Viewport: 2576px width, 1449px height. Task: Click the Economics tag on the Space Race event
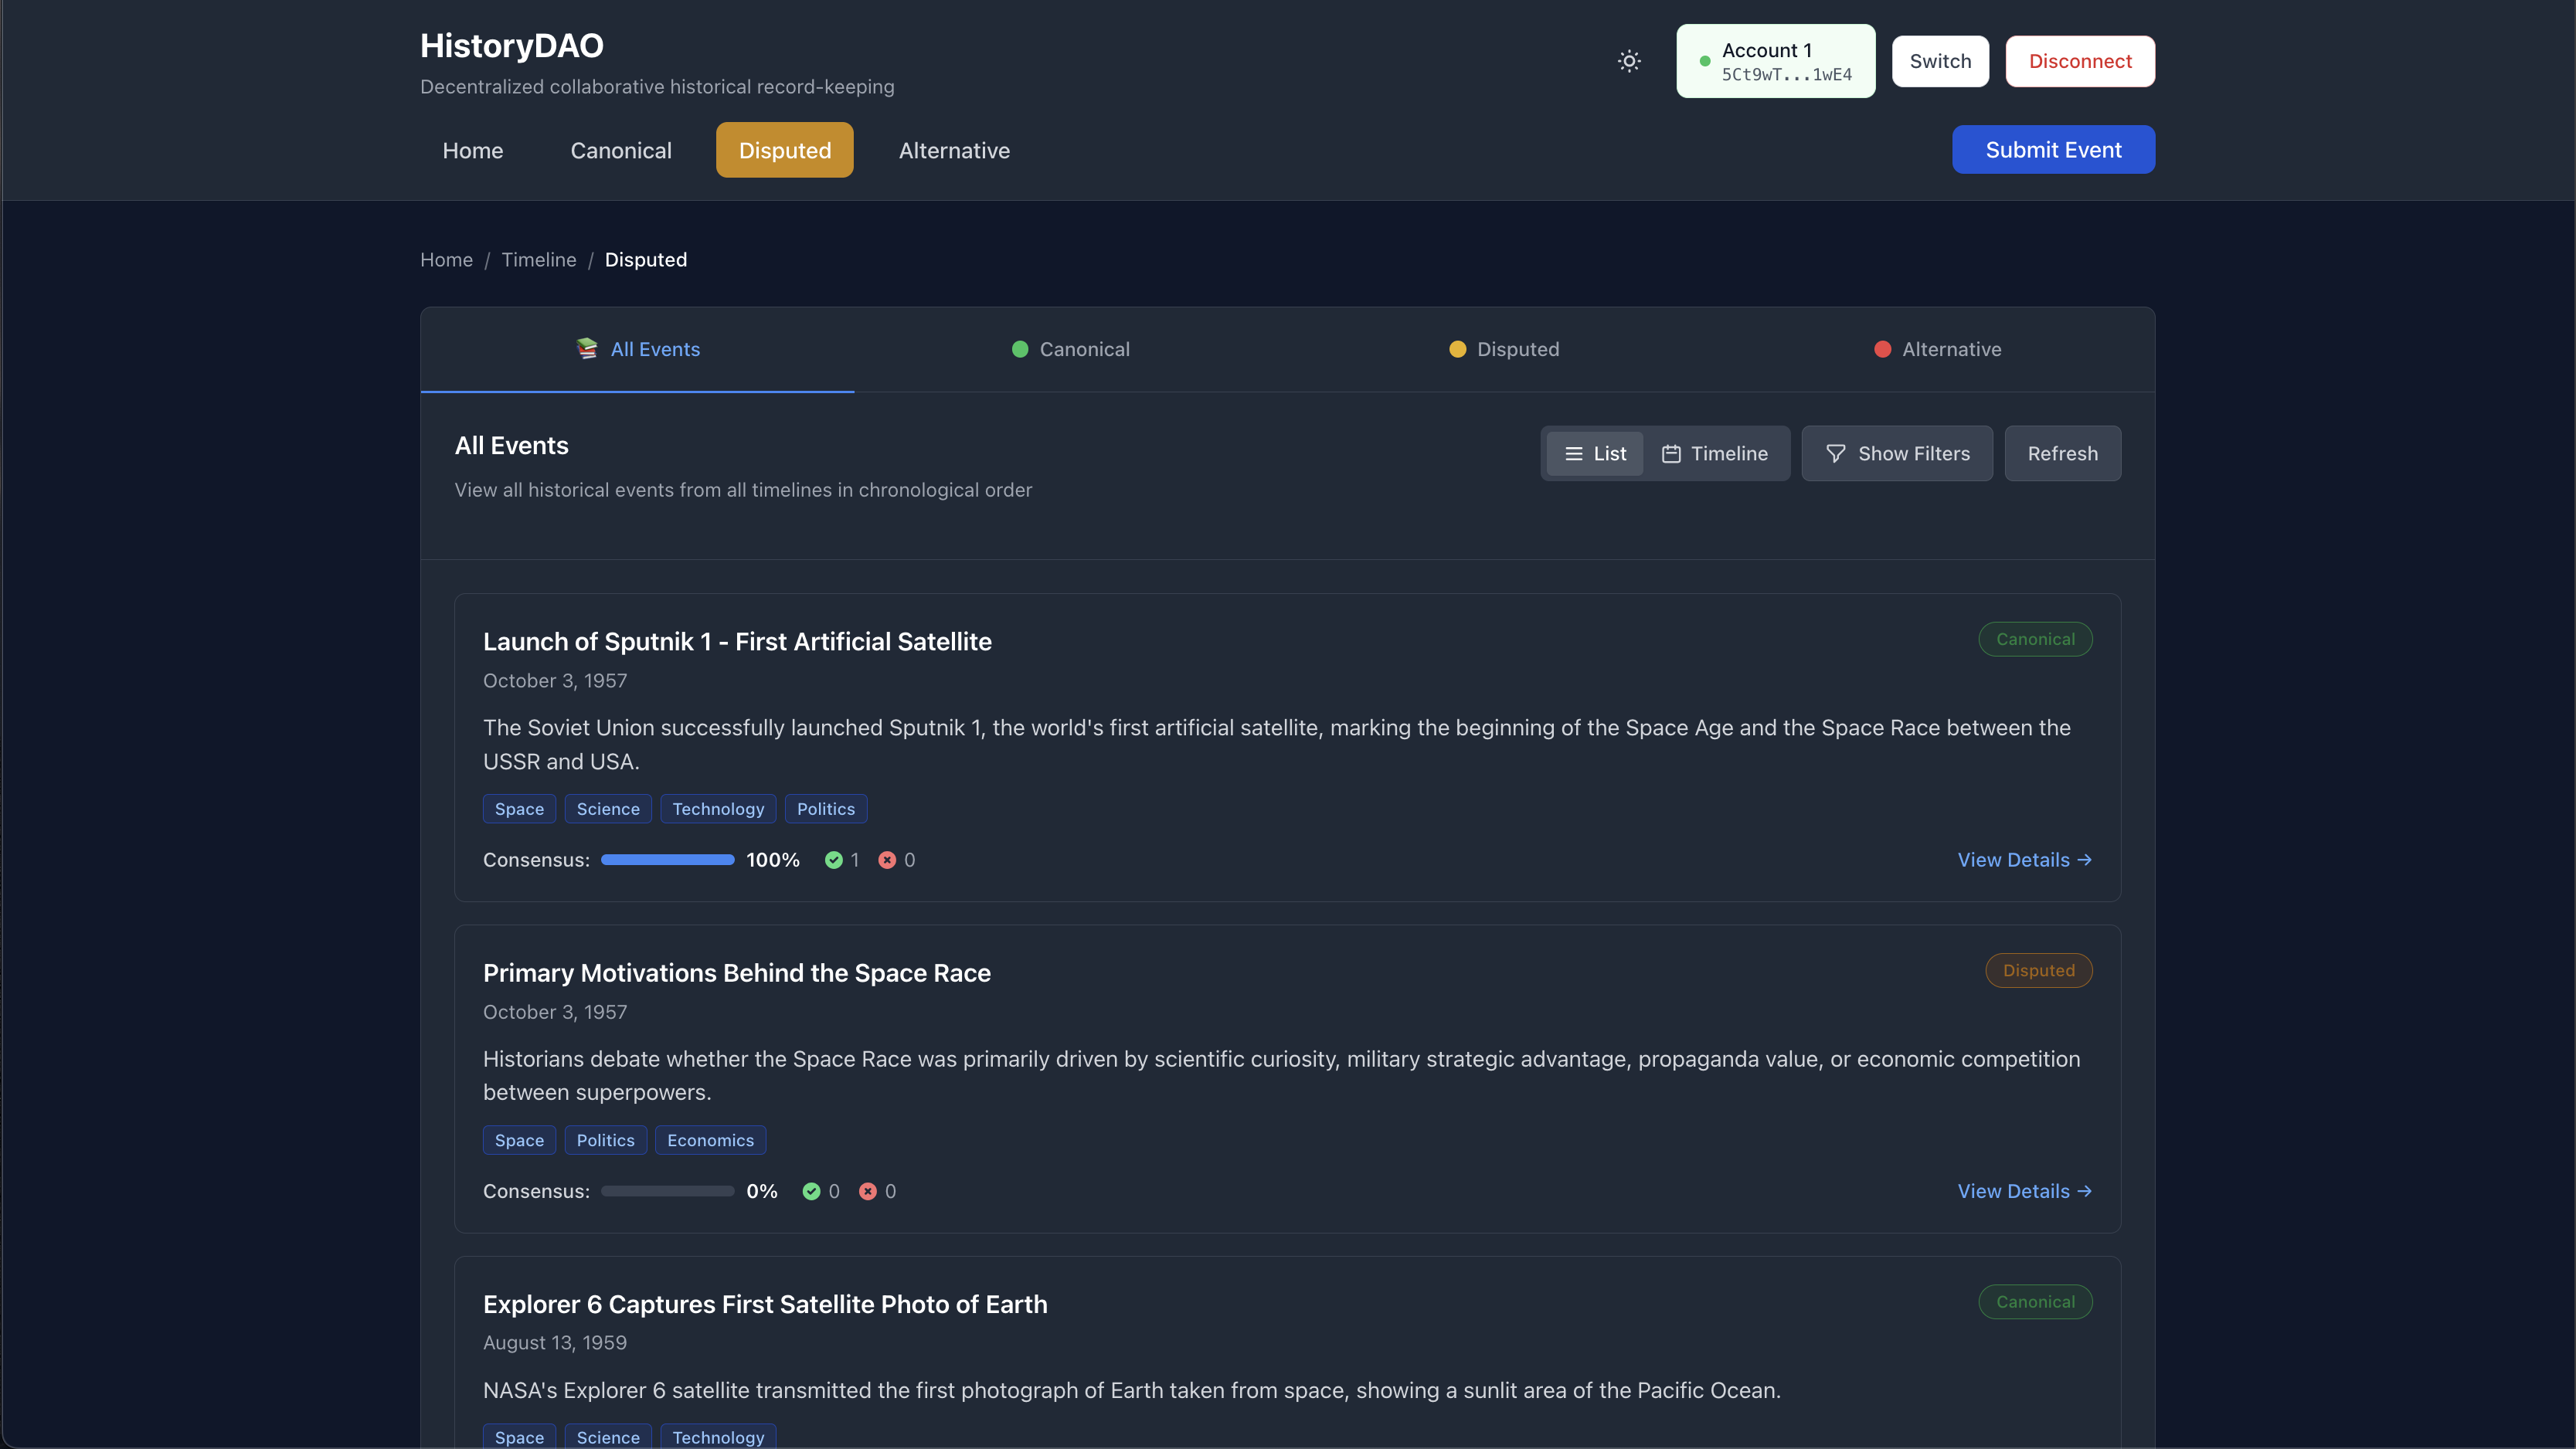point(710,1140)
